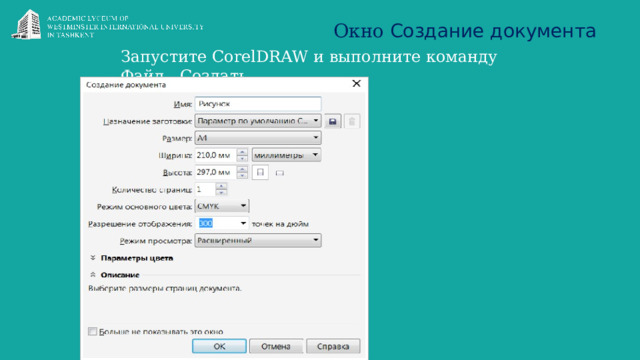Click the Отмена button
Image resolution: width=640 pixels, height=360 pixels.
click(276, 346)
